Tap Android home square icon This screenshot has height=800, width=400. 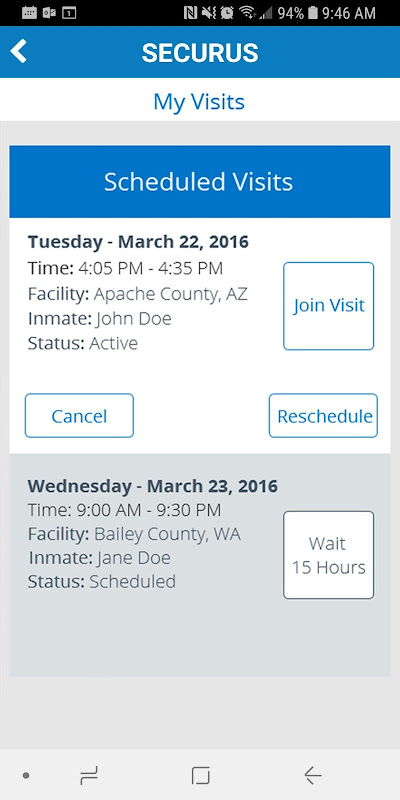(200, 776)
